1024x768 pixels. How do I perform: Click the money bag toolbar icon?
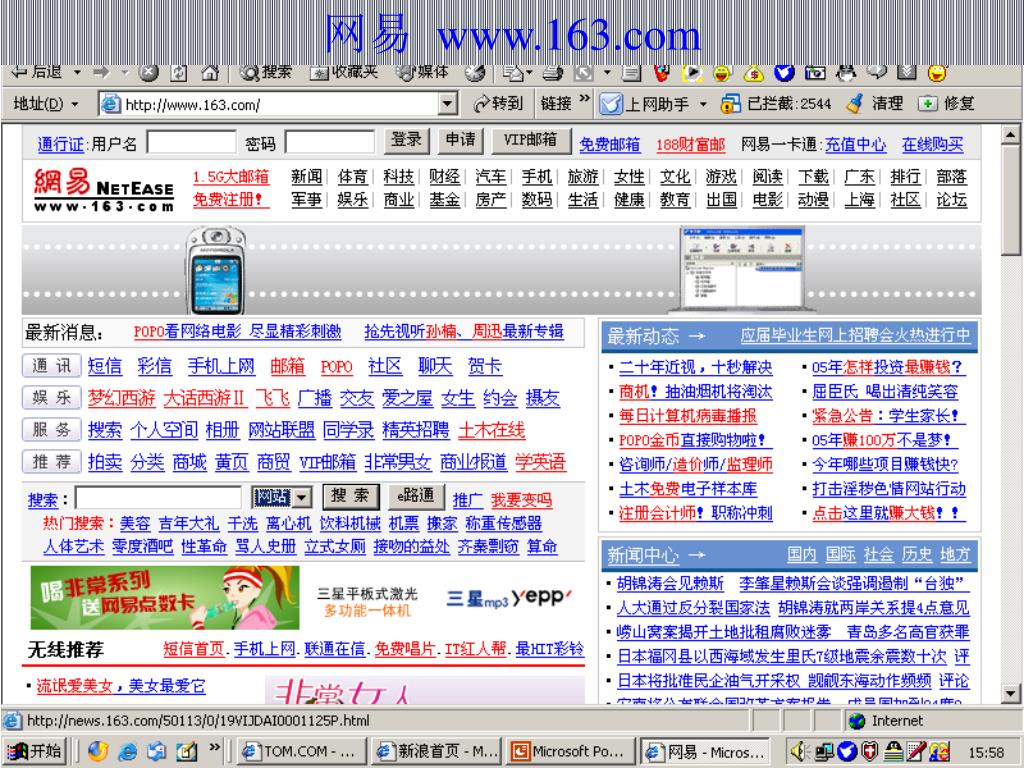(753, 72)
